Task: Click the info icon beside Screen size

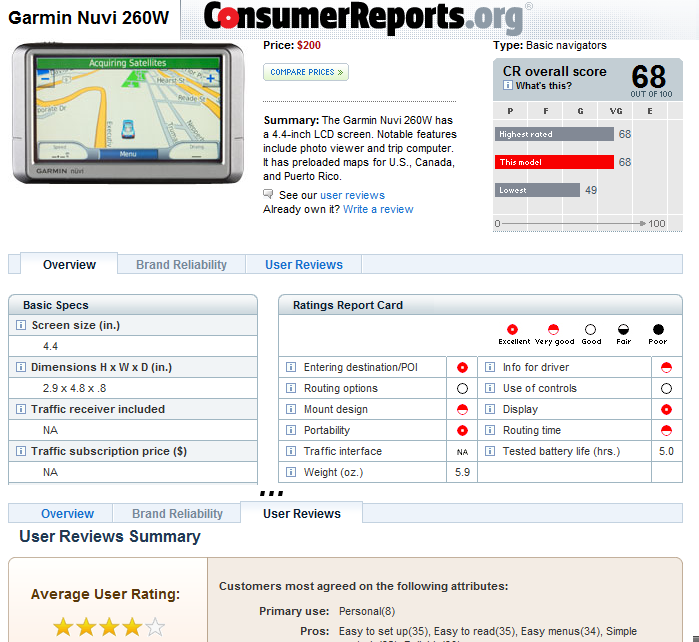Action: [21, 325]
